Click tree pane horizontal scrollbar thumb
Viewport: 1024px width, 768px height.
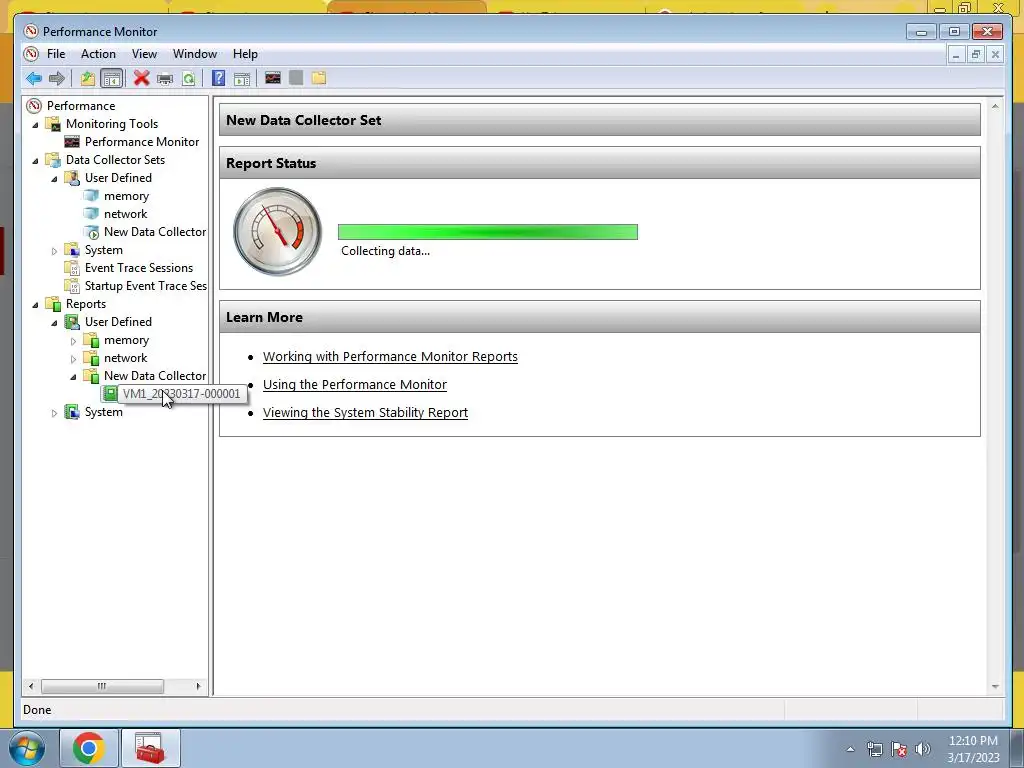point(103,686)
